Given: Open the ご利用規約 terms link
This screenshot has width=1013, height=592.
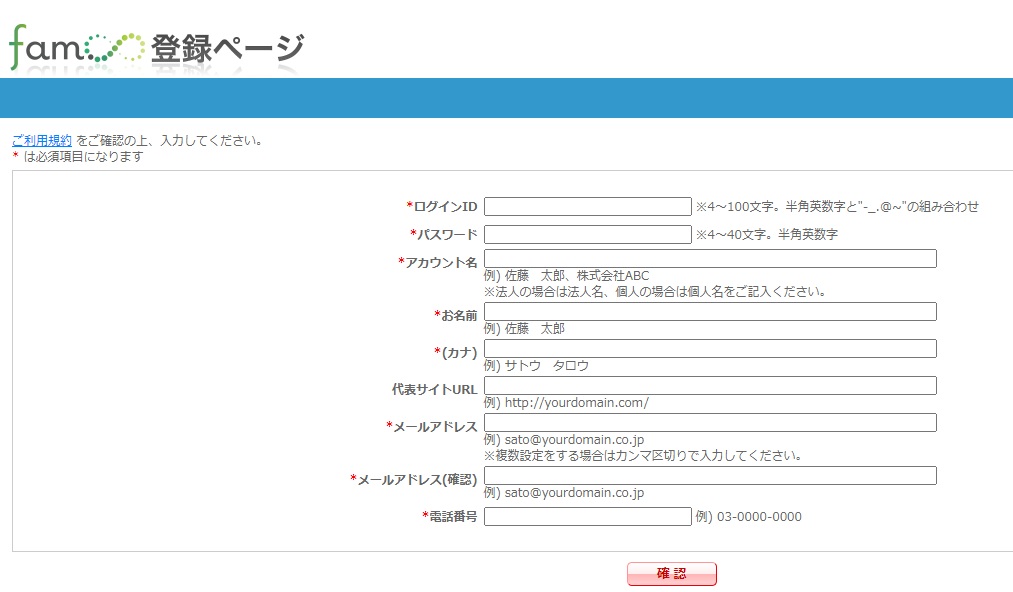Looking at the screenshot, I should click(42, 140).
